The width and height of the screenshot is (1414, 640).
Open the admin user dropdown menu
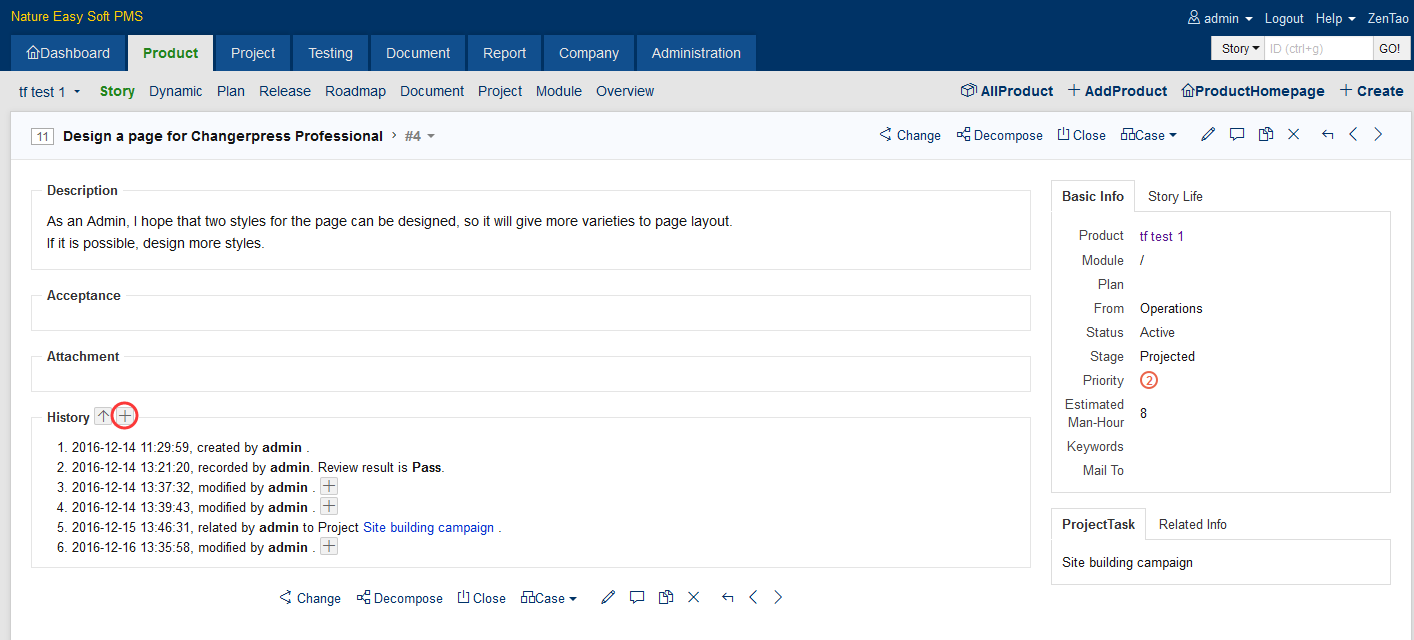[1220, 18]
